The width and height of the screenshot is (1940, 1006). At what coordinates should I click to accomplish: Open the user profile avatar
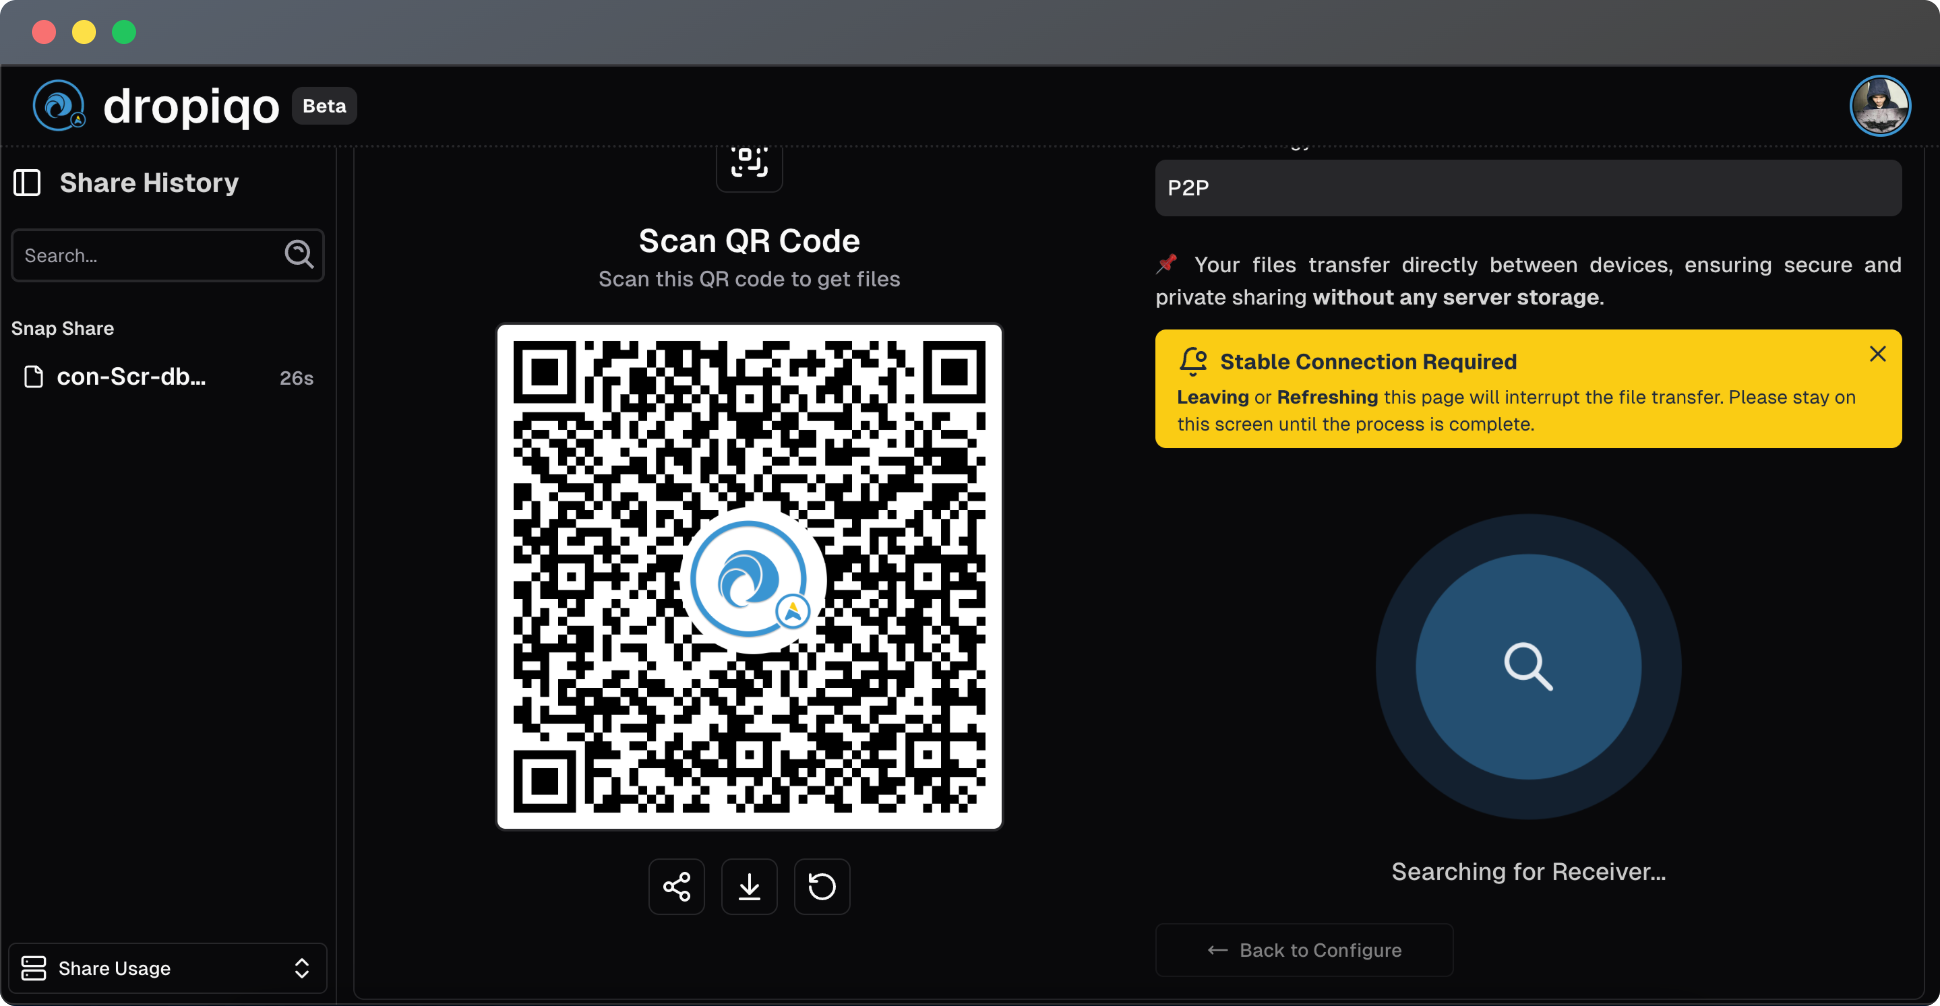[1880, 105]
